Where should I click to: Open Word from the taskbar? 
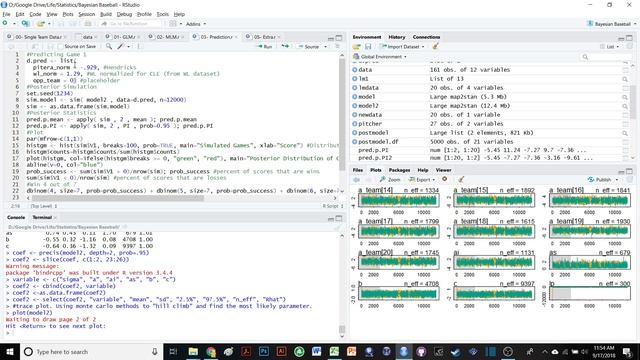[316, 351]
